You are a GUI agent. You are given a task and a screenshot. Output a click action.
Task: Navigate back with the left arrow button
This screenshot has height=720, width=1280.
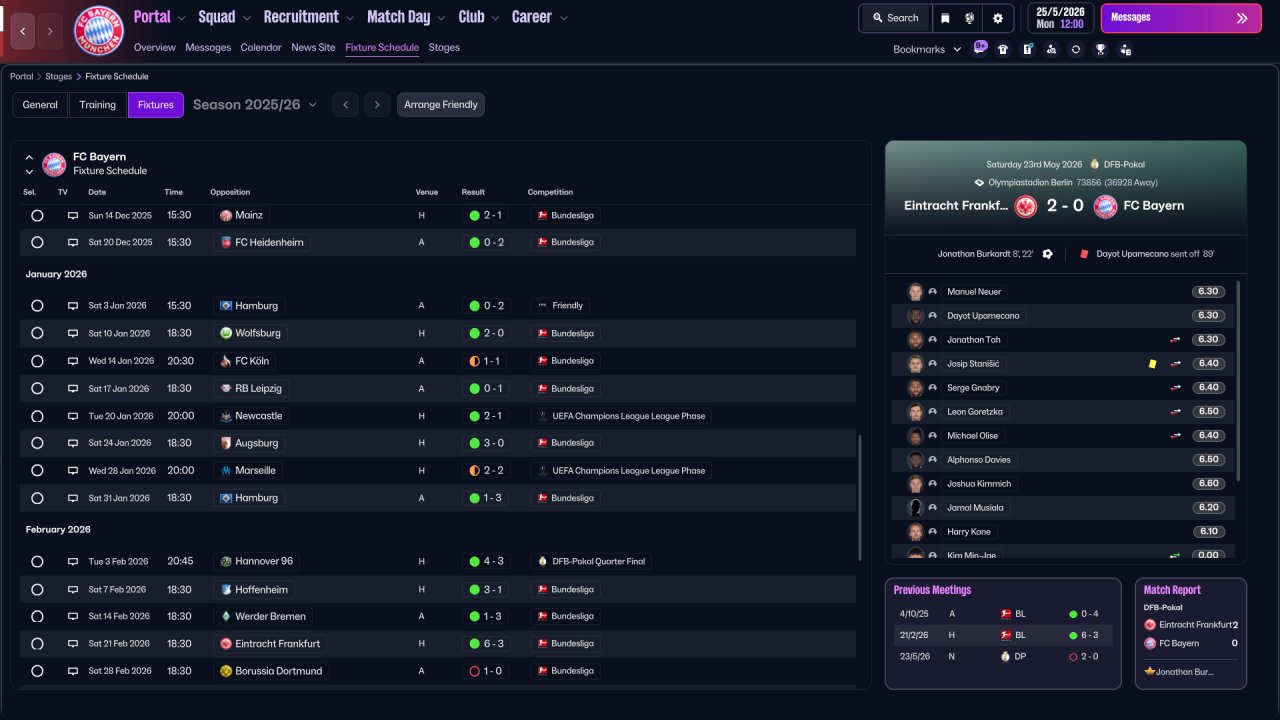click(23, 31)
